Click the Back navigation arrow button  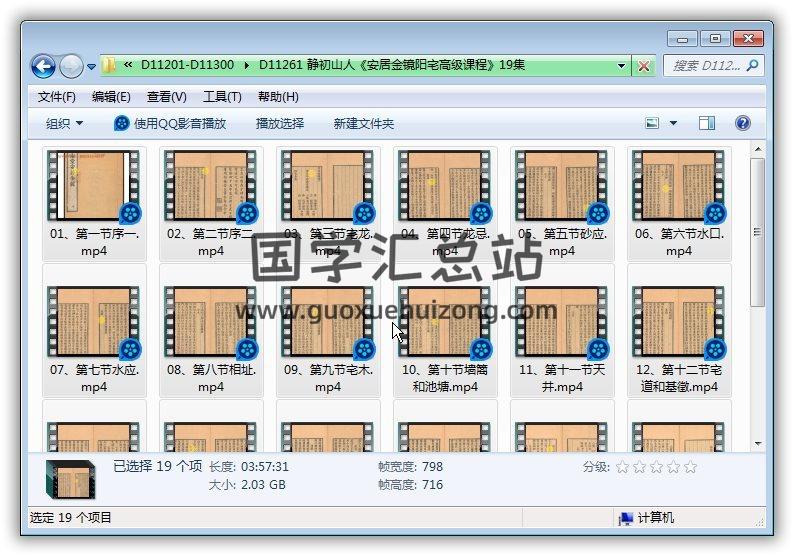coord(44,66)
